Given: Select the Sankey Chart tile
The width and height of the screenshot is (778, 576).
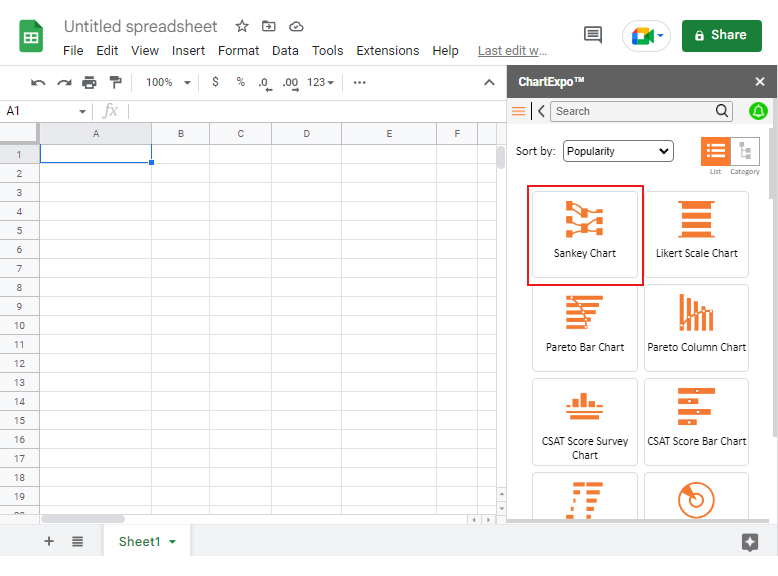Looking at the screenshot, I should pos(584,234).
